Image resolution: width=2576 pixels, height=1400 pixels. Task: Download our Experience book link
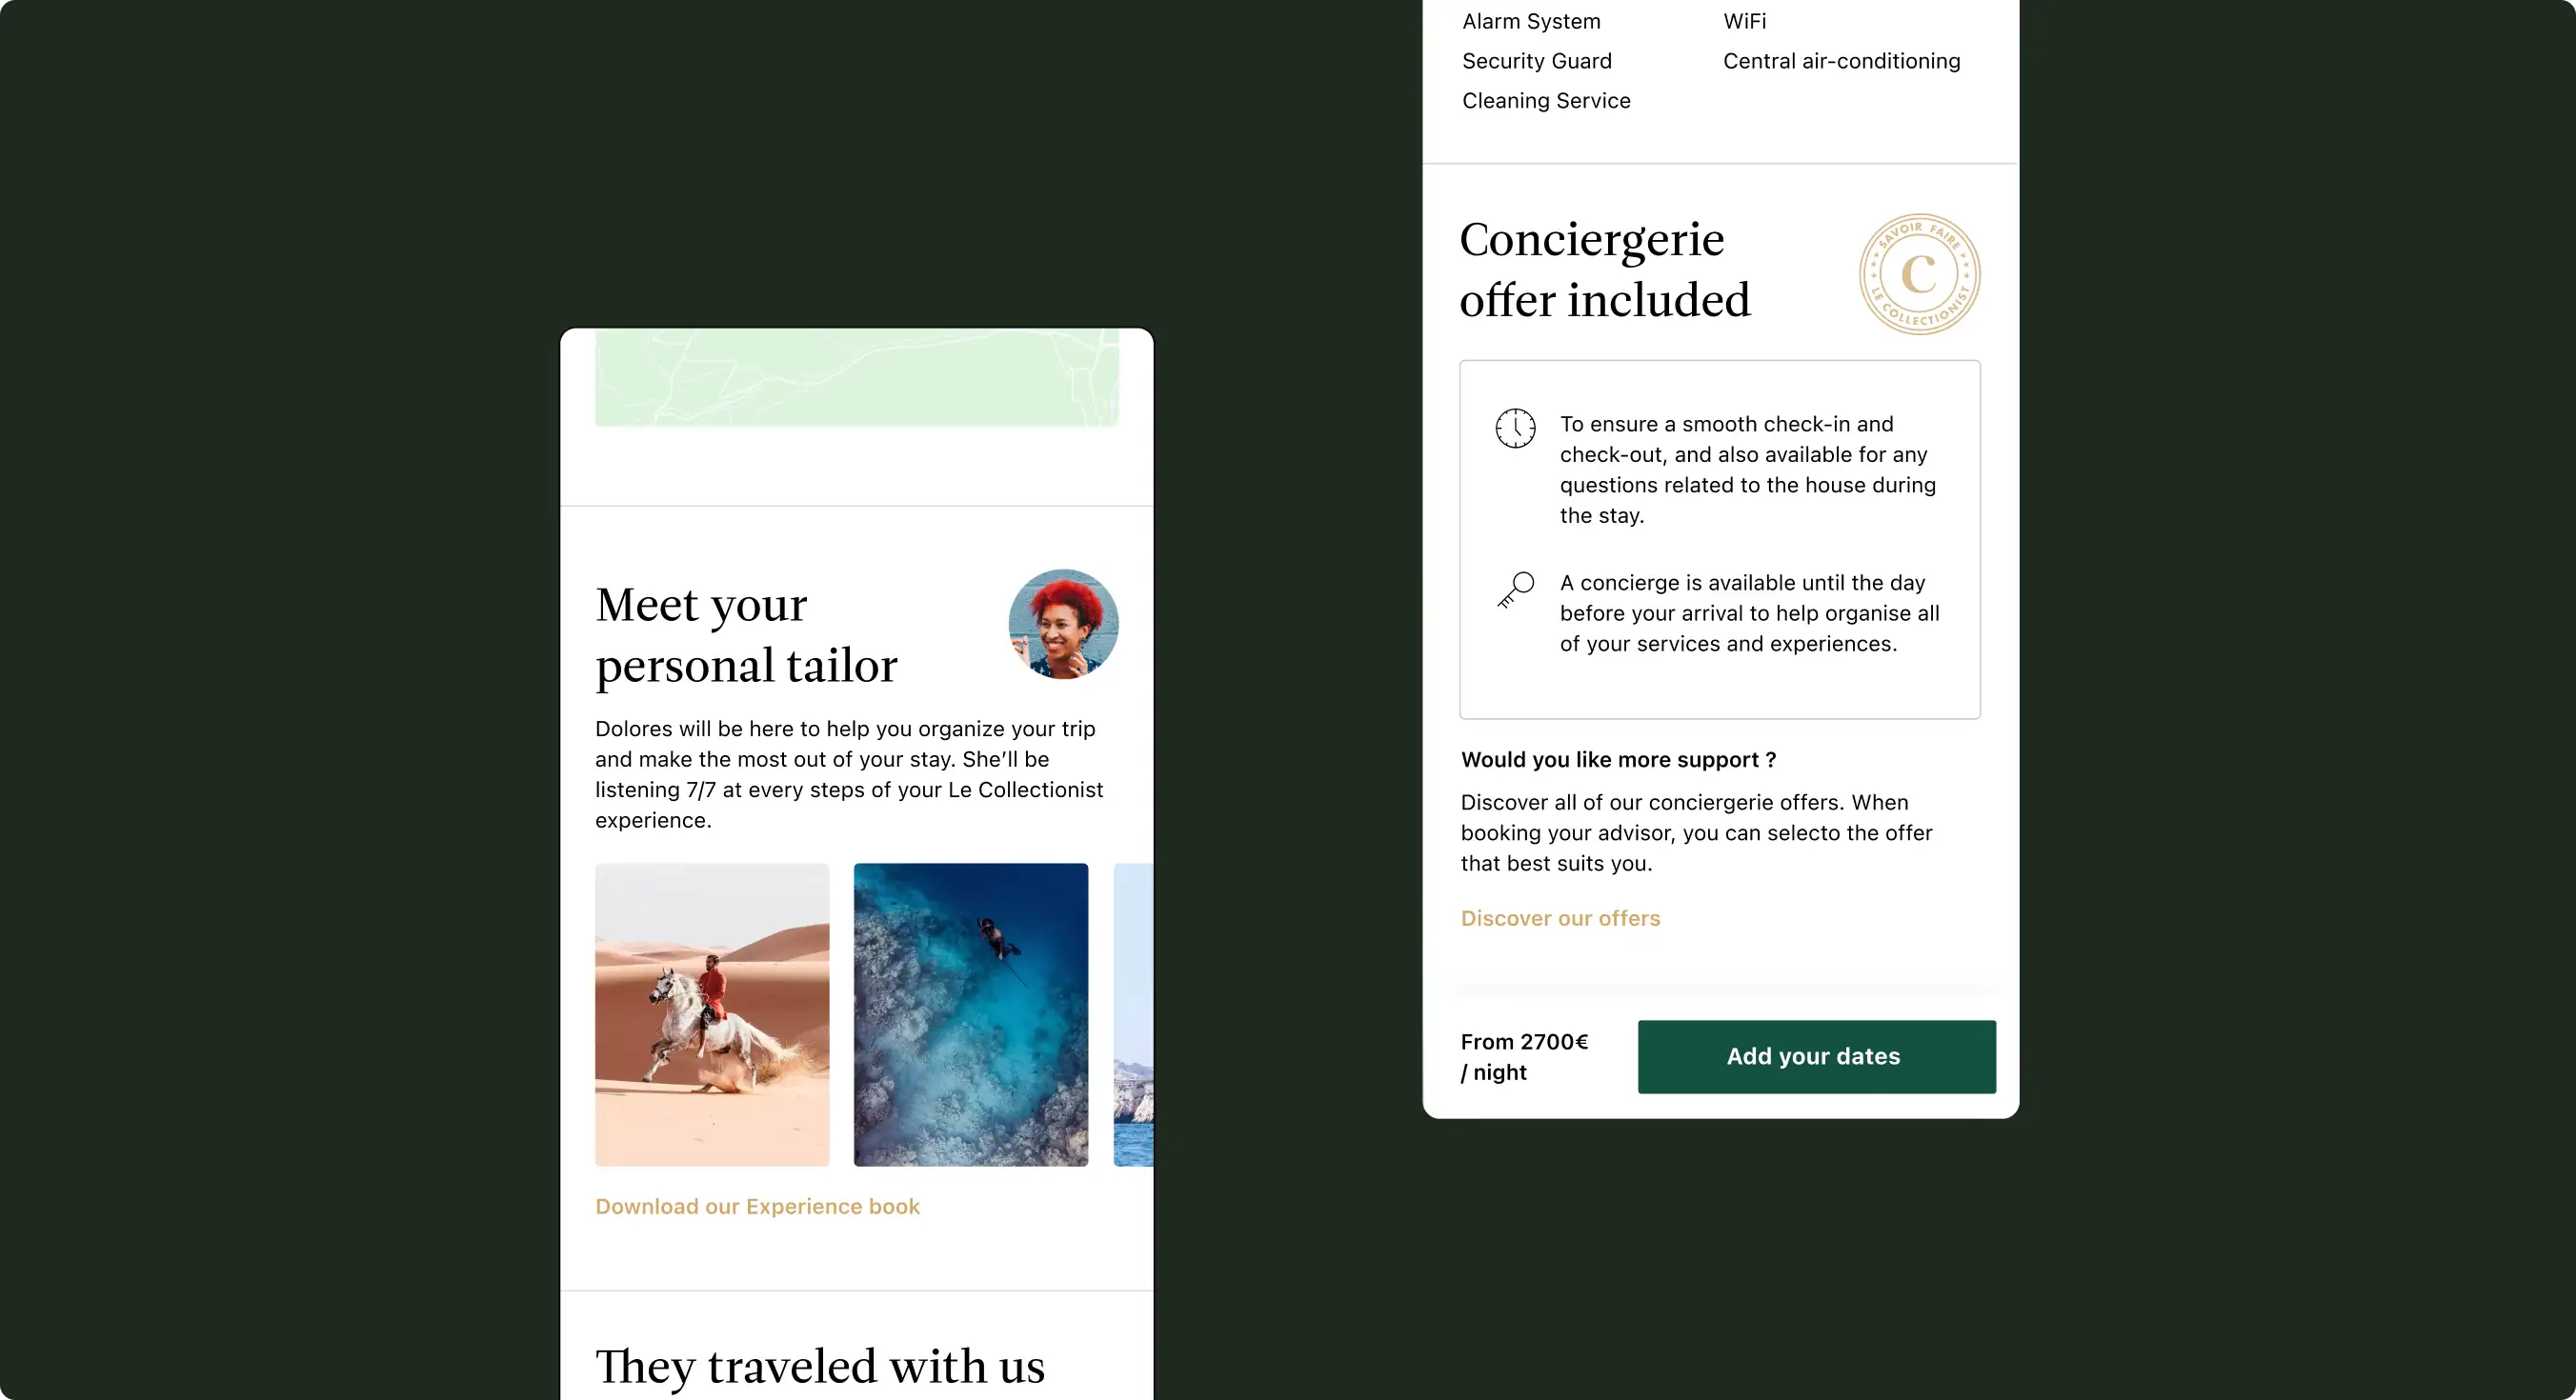pyautogui.click(x=757, y=1206)
